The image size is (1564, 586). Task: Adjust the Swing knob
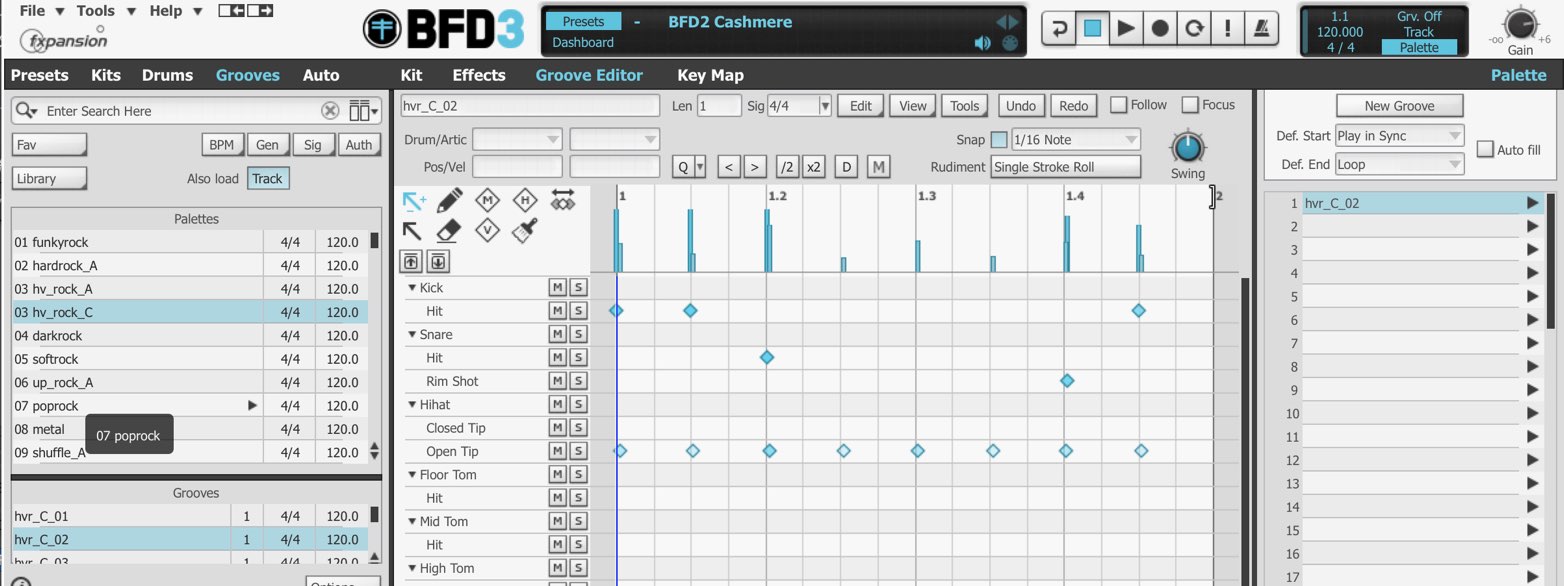click(1187, 148)
